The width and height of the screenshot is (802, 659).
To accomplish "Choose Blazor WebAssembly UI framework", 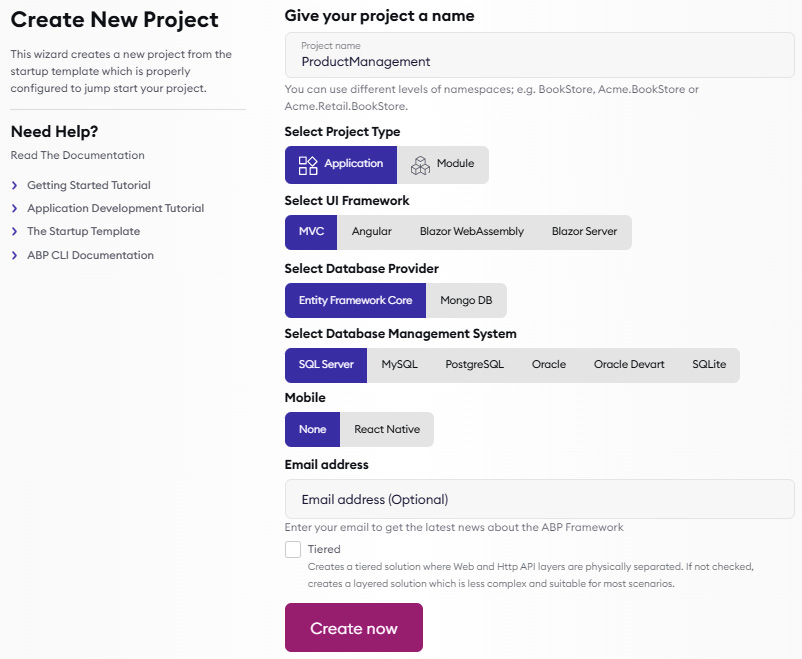I will (x=471, y=232).
